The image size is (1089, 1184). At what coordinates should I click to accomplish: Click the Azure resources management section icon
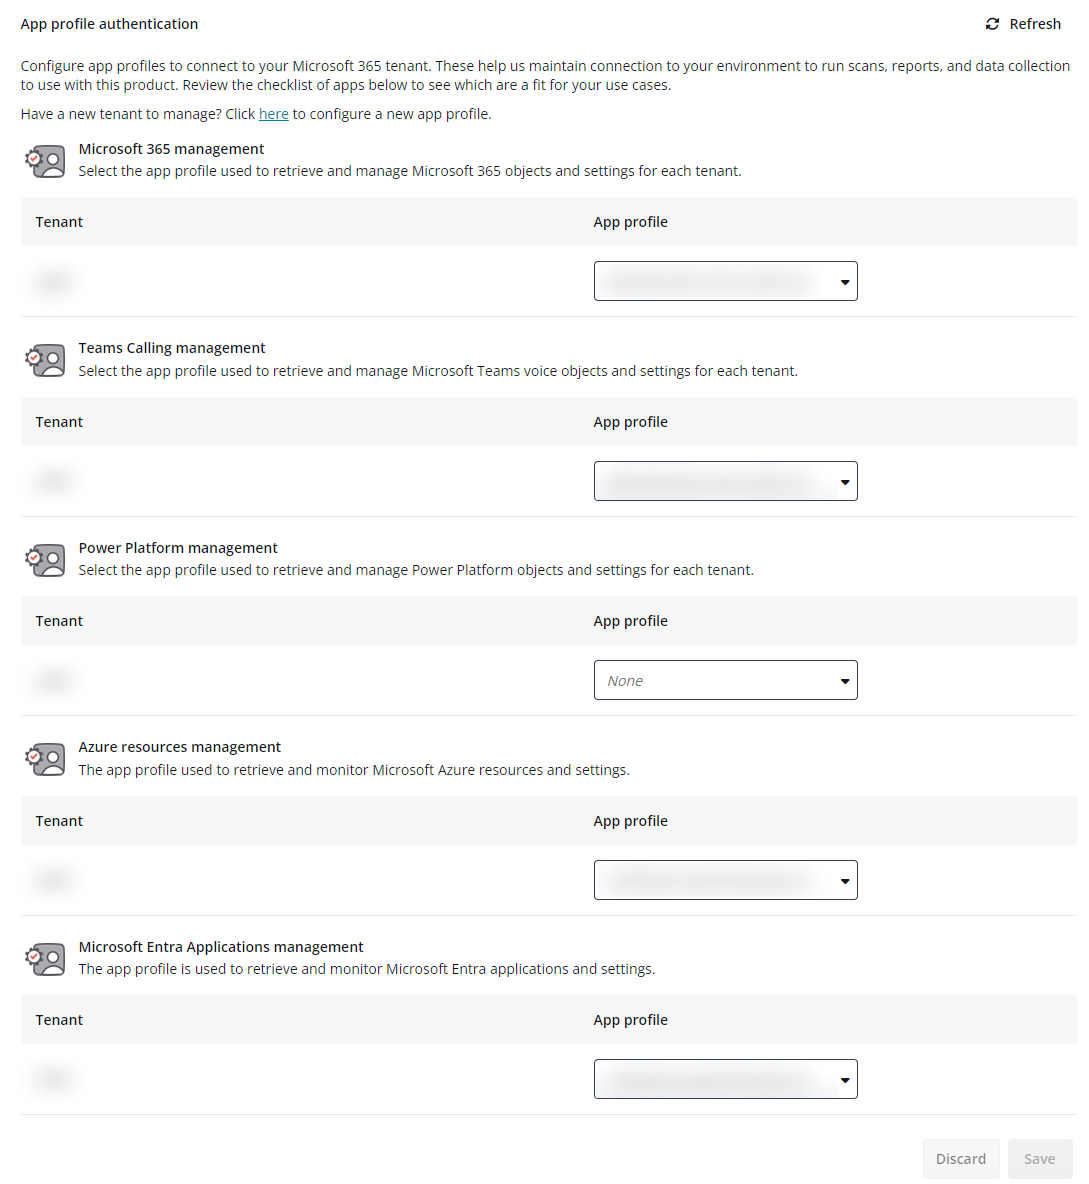(x=45, y=759)
